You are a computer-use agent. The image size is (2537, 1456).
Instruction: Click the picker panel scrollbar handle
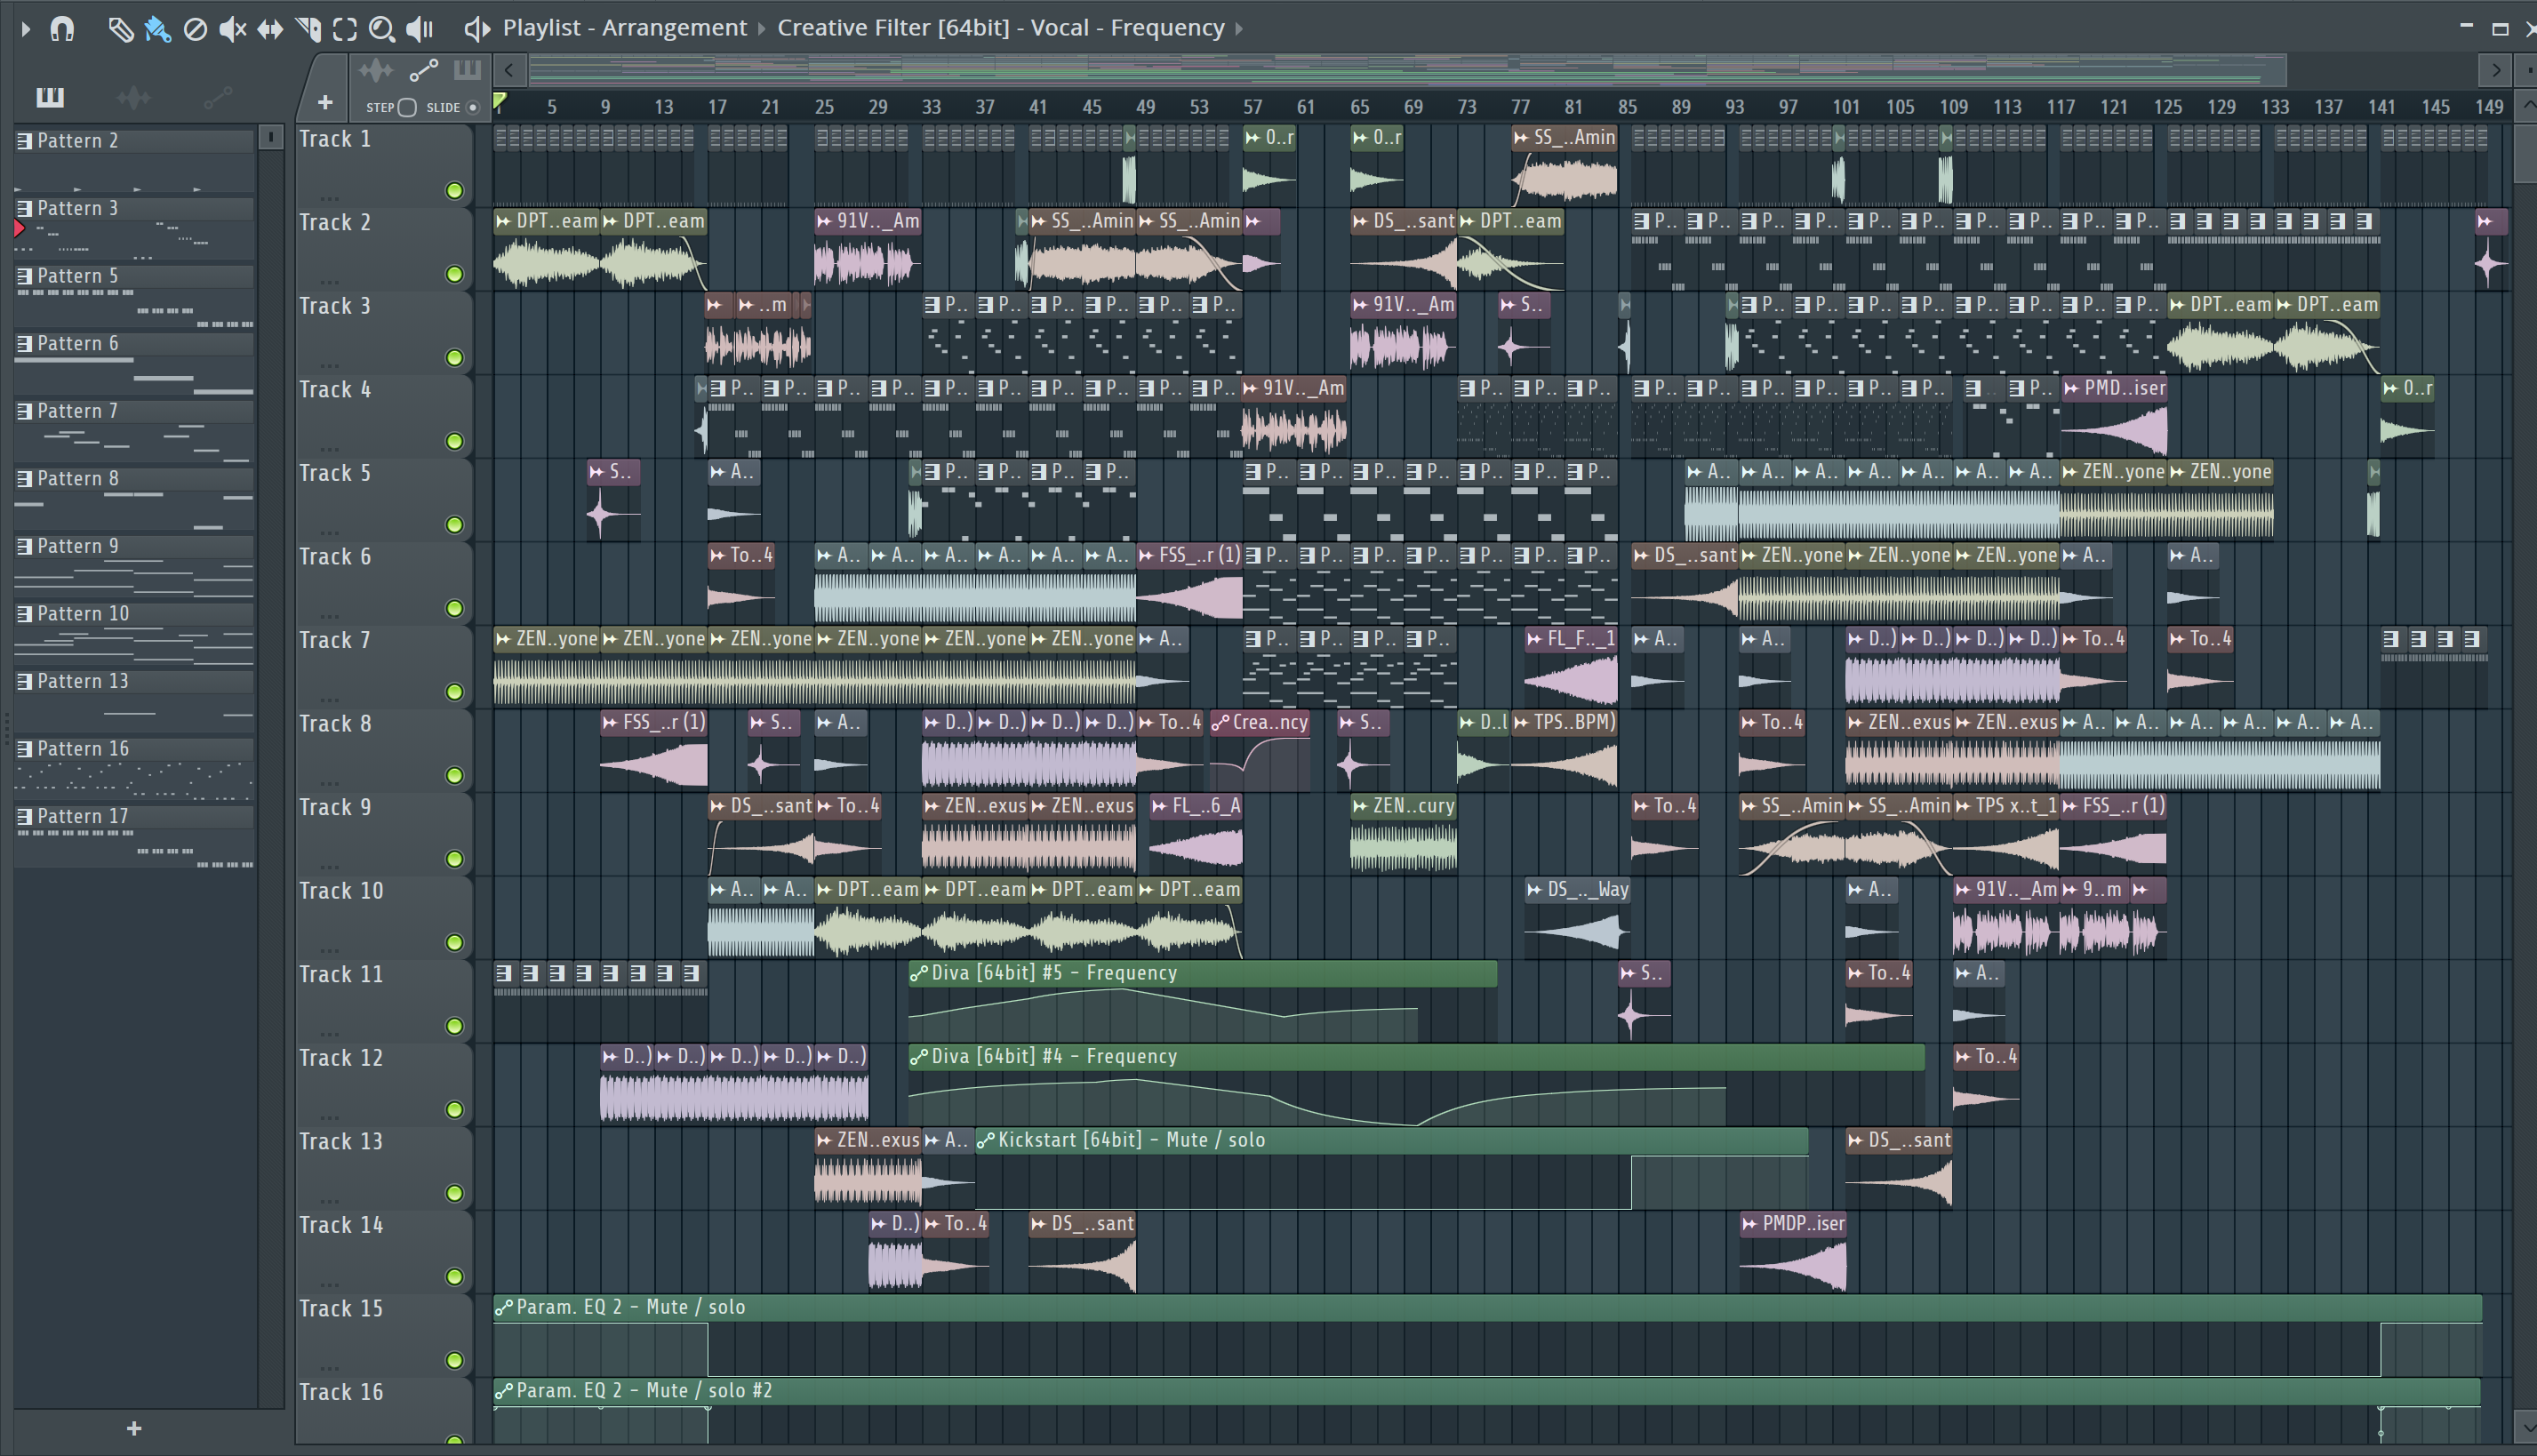click(x=270, y=137)
